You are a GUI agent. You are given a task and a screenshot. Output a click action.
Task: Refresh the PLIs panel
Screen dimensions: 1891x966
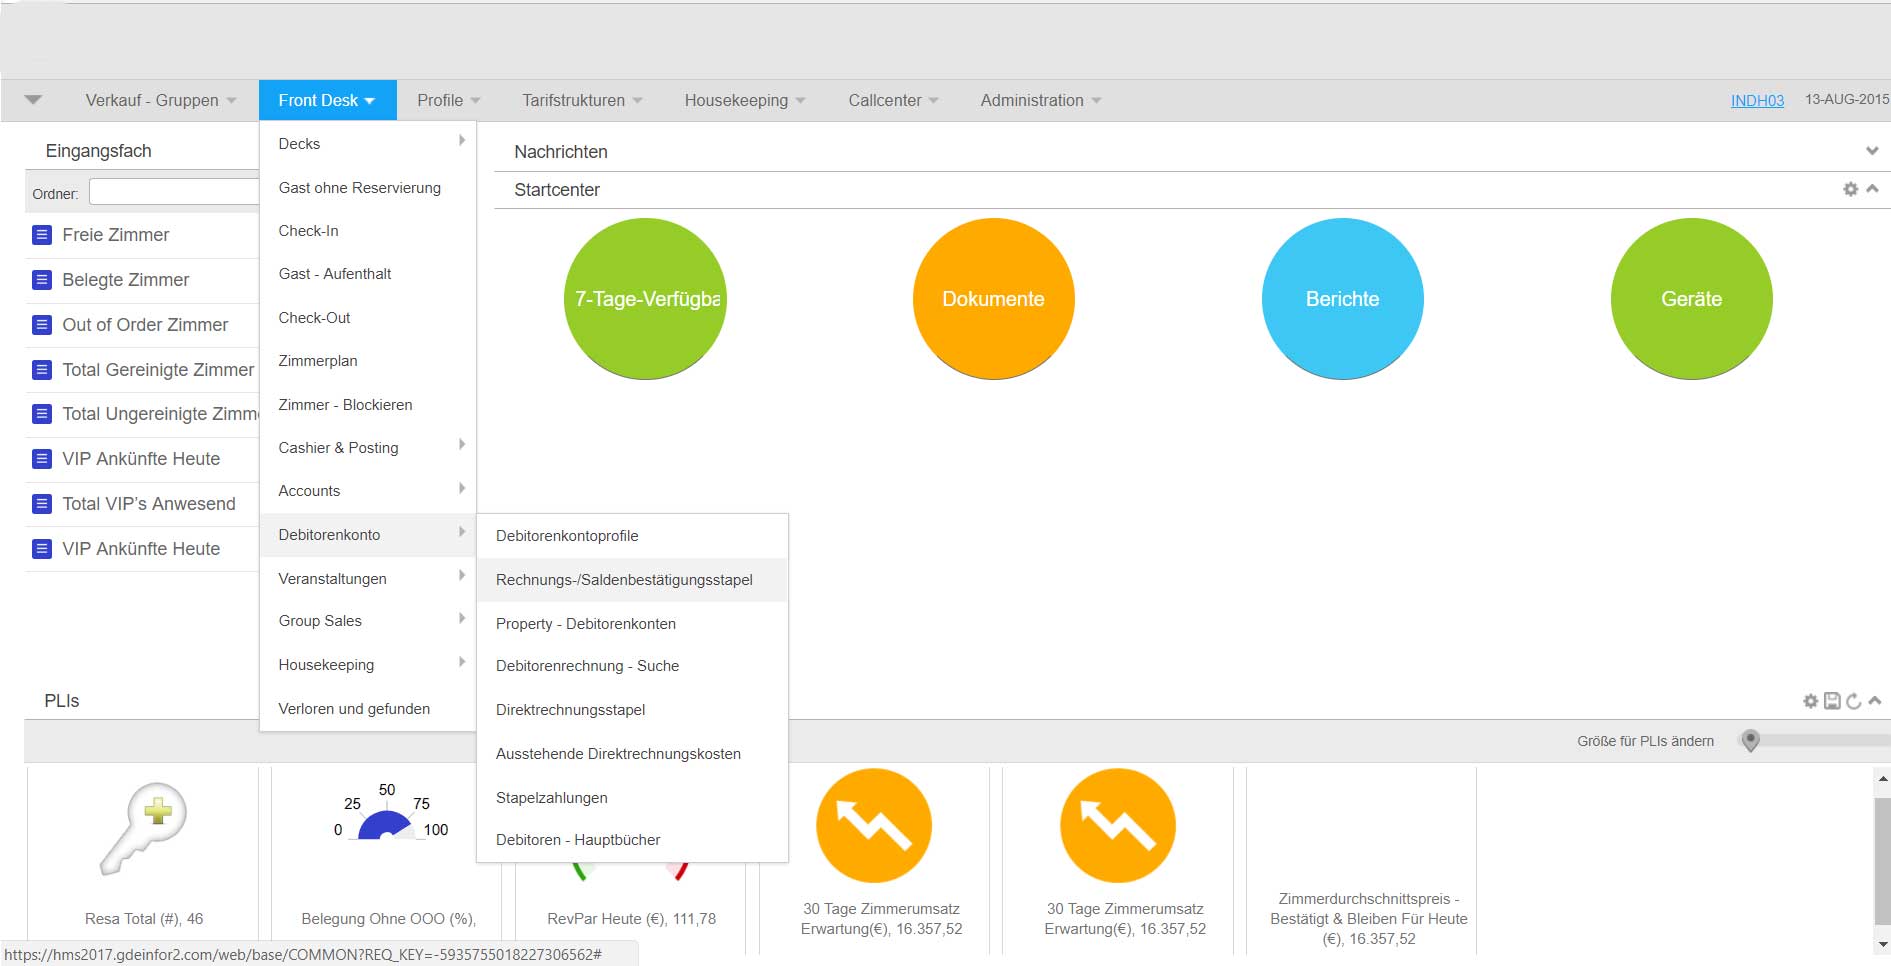point(1854,701)
